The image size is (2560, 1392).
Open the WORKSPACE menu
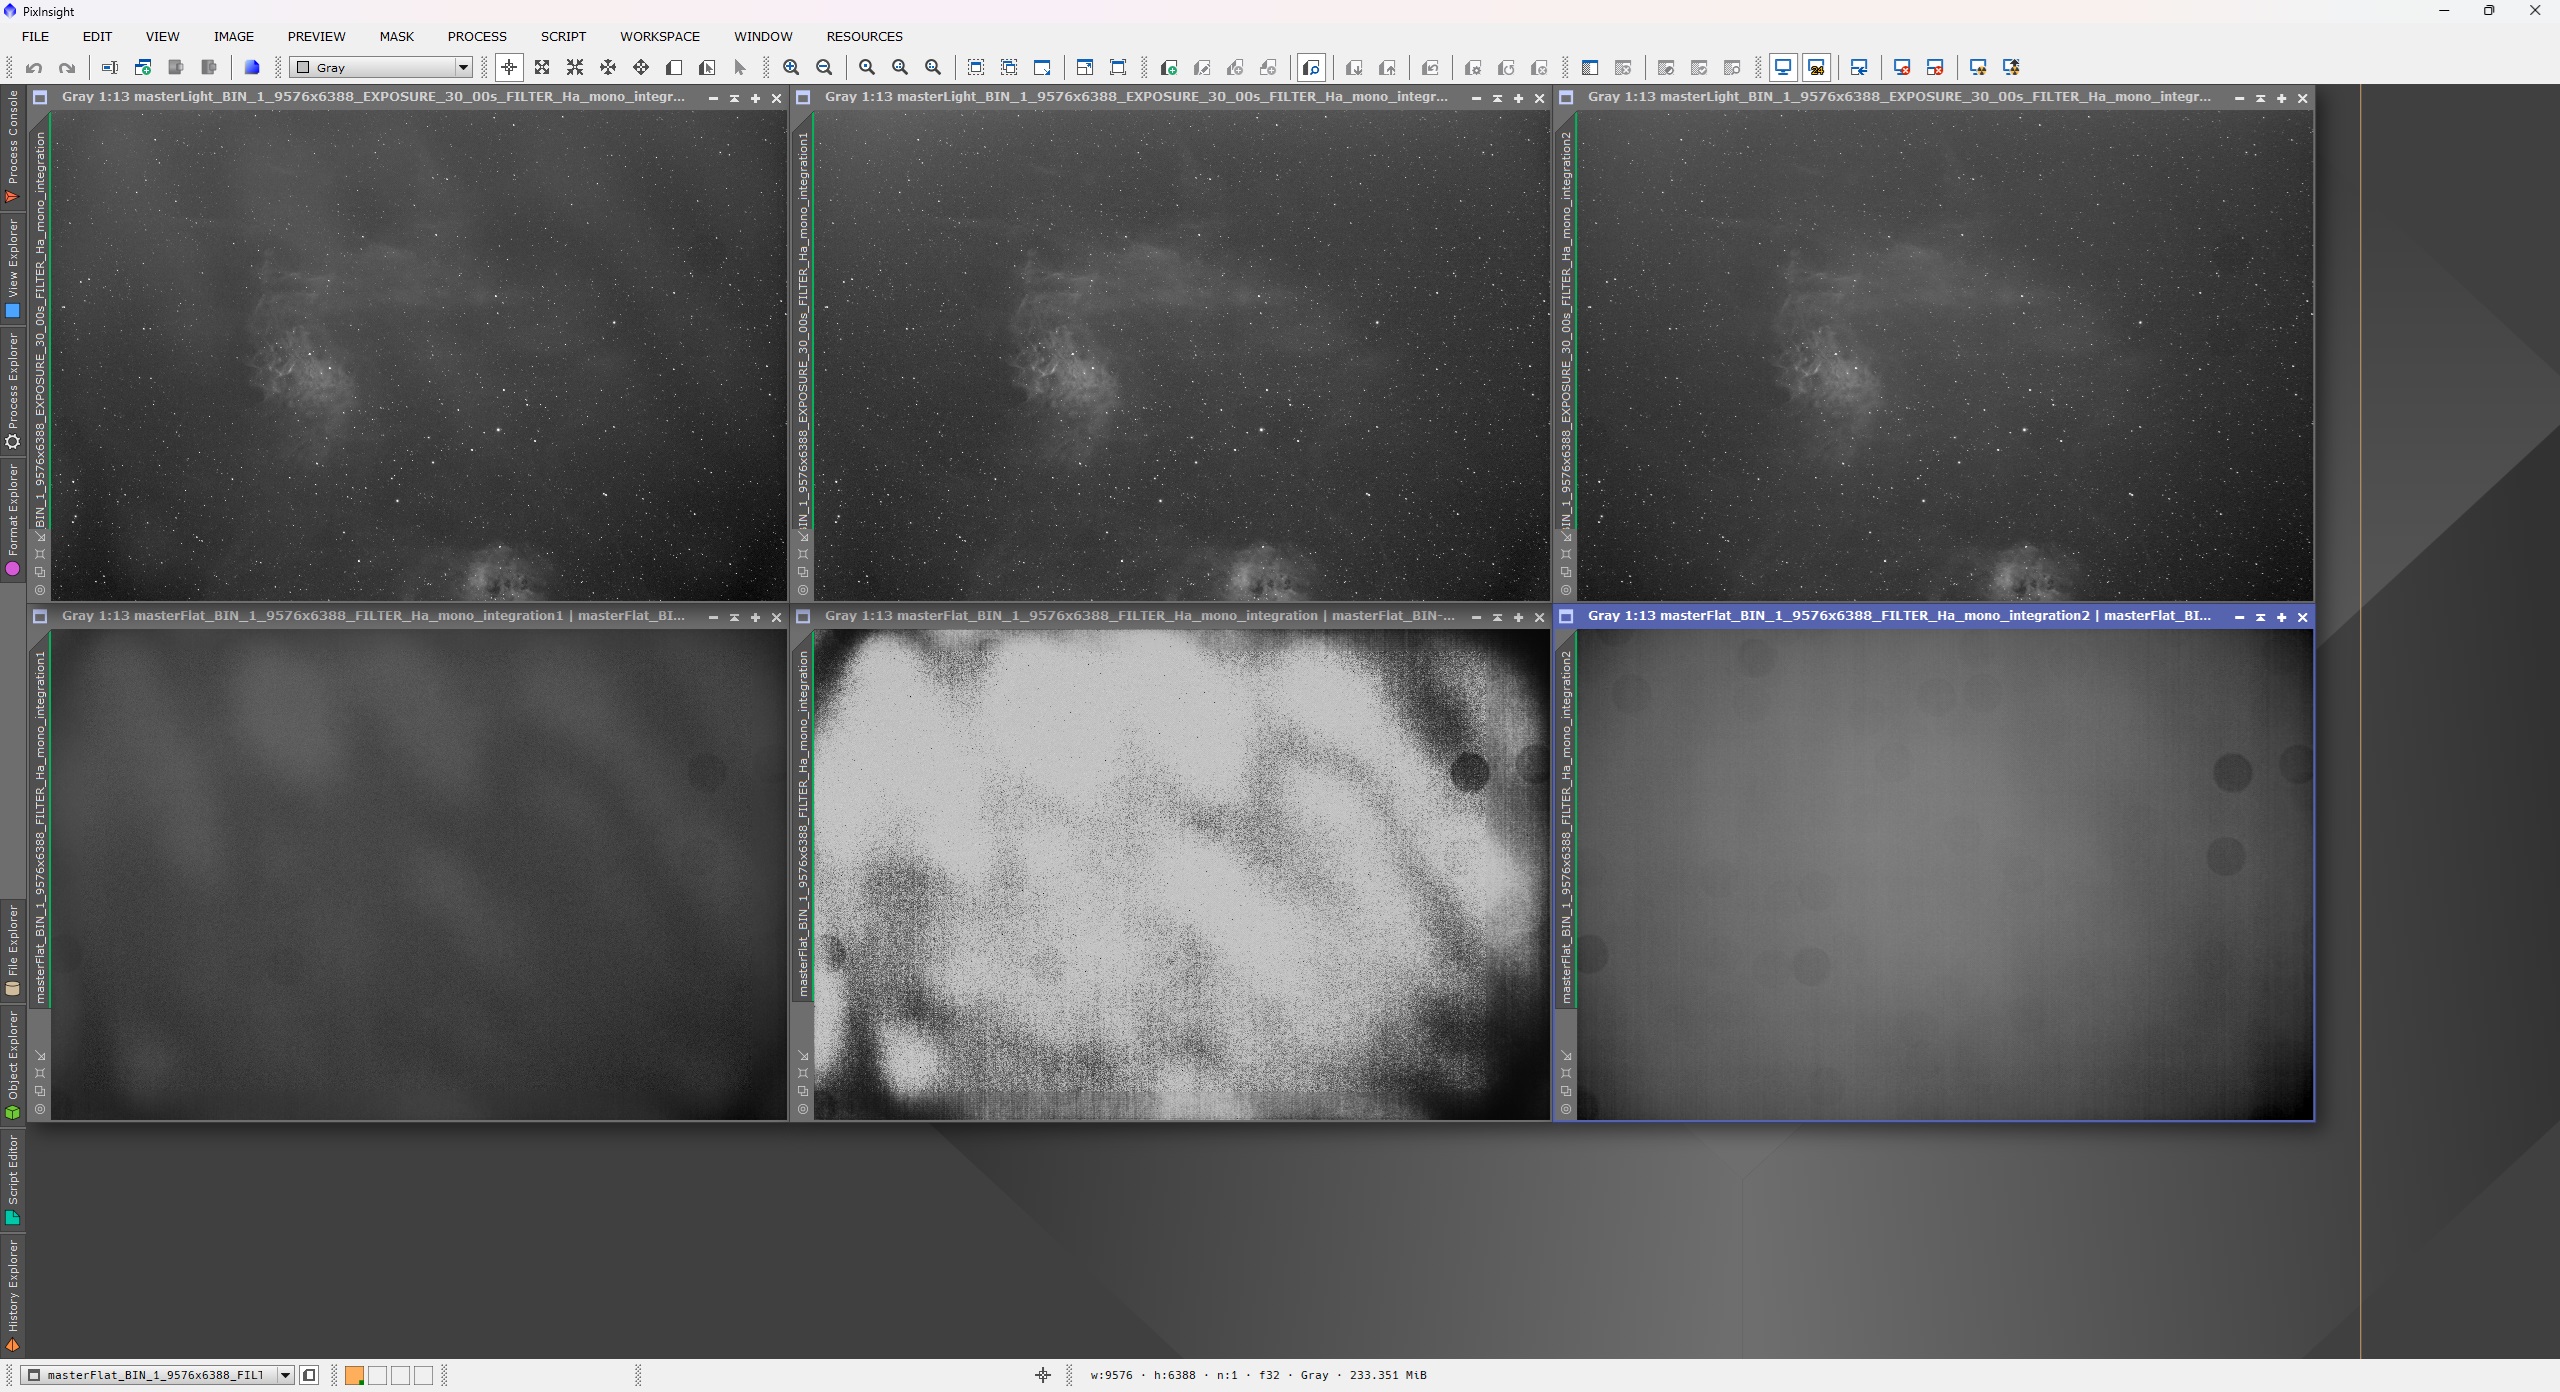(660, 36)
